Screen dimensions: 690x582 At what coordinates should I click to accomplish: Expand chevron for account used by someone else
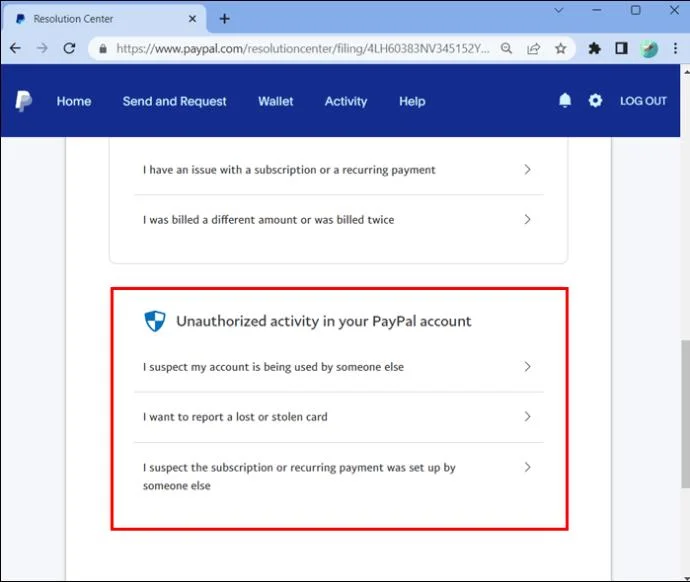(x=527, y=366)
